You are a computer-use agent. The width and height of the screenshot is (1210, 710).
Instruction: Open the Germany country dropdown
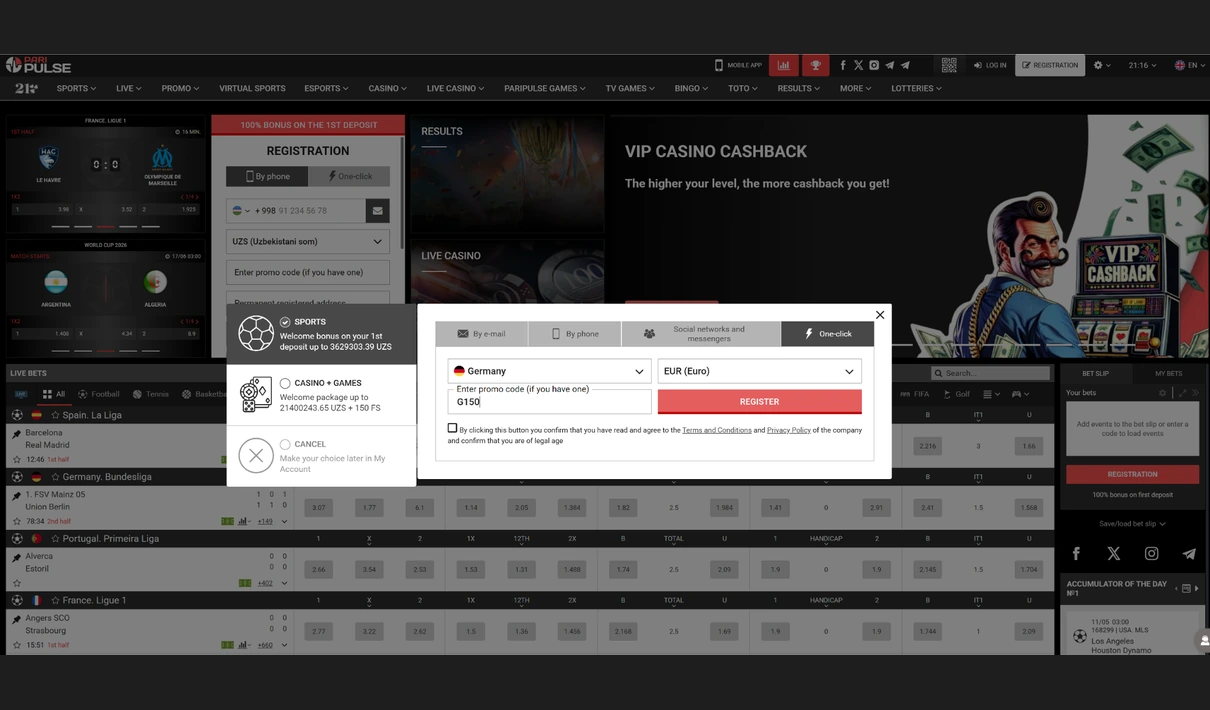[x=549, y=371]
